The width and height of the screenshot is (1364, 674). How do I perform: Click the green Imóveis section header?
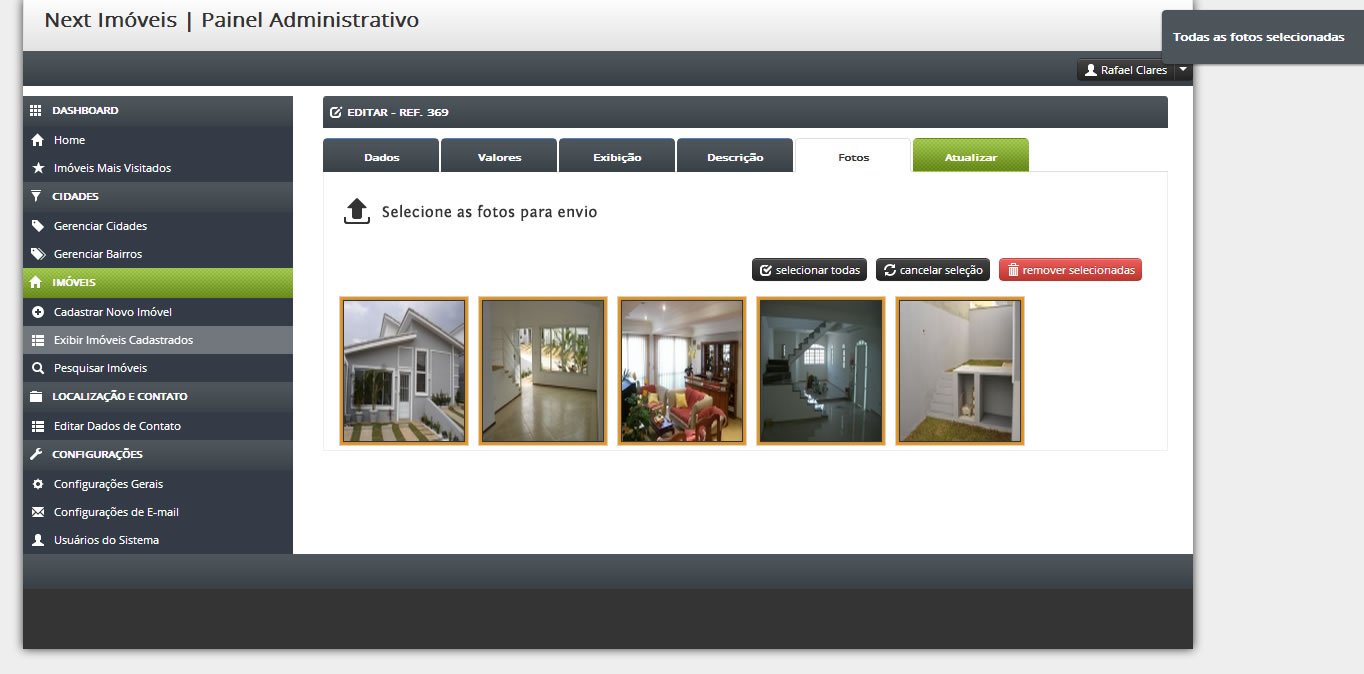pos(158,283)
